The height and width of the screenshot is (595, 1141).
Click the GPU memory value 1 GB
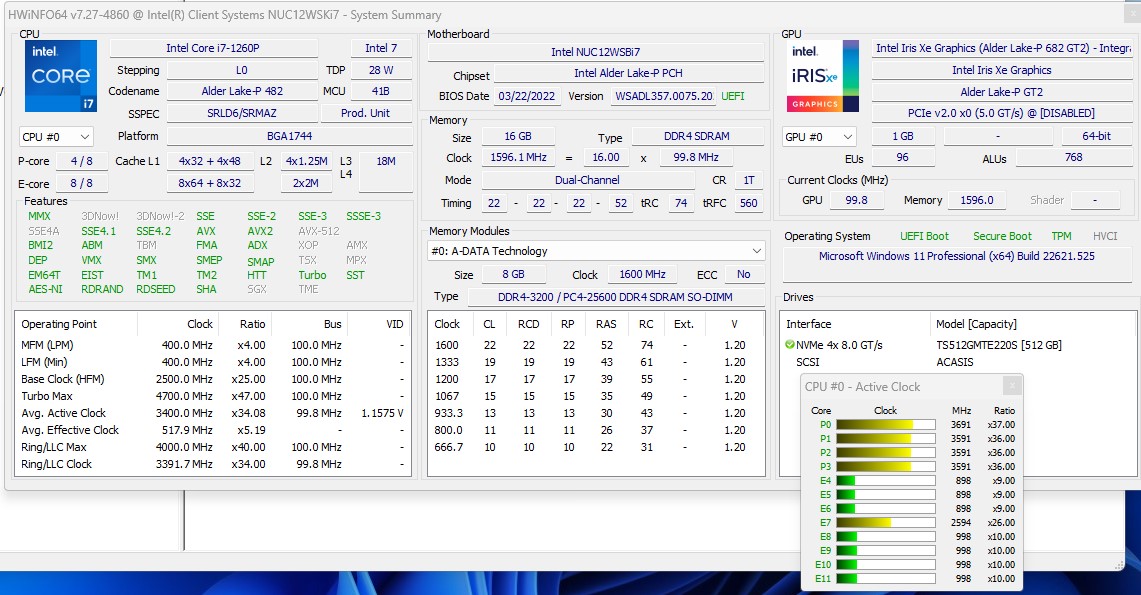pyautogui.click(x=903, y=136)
